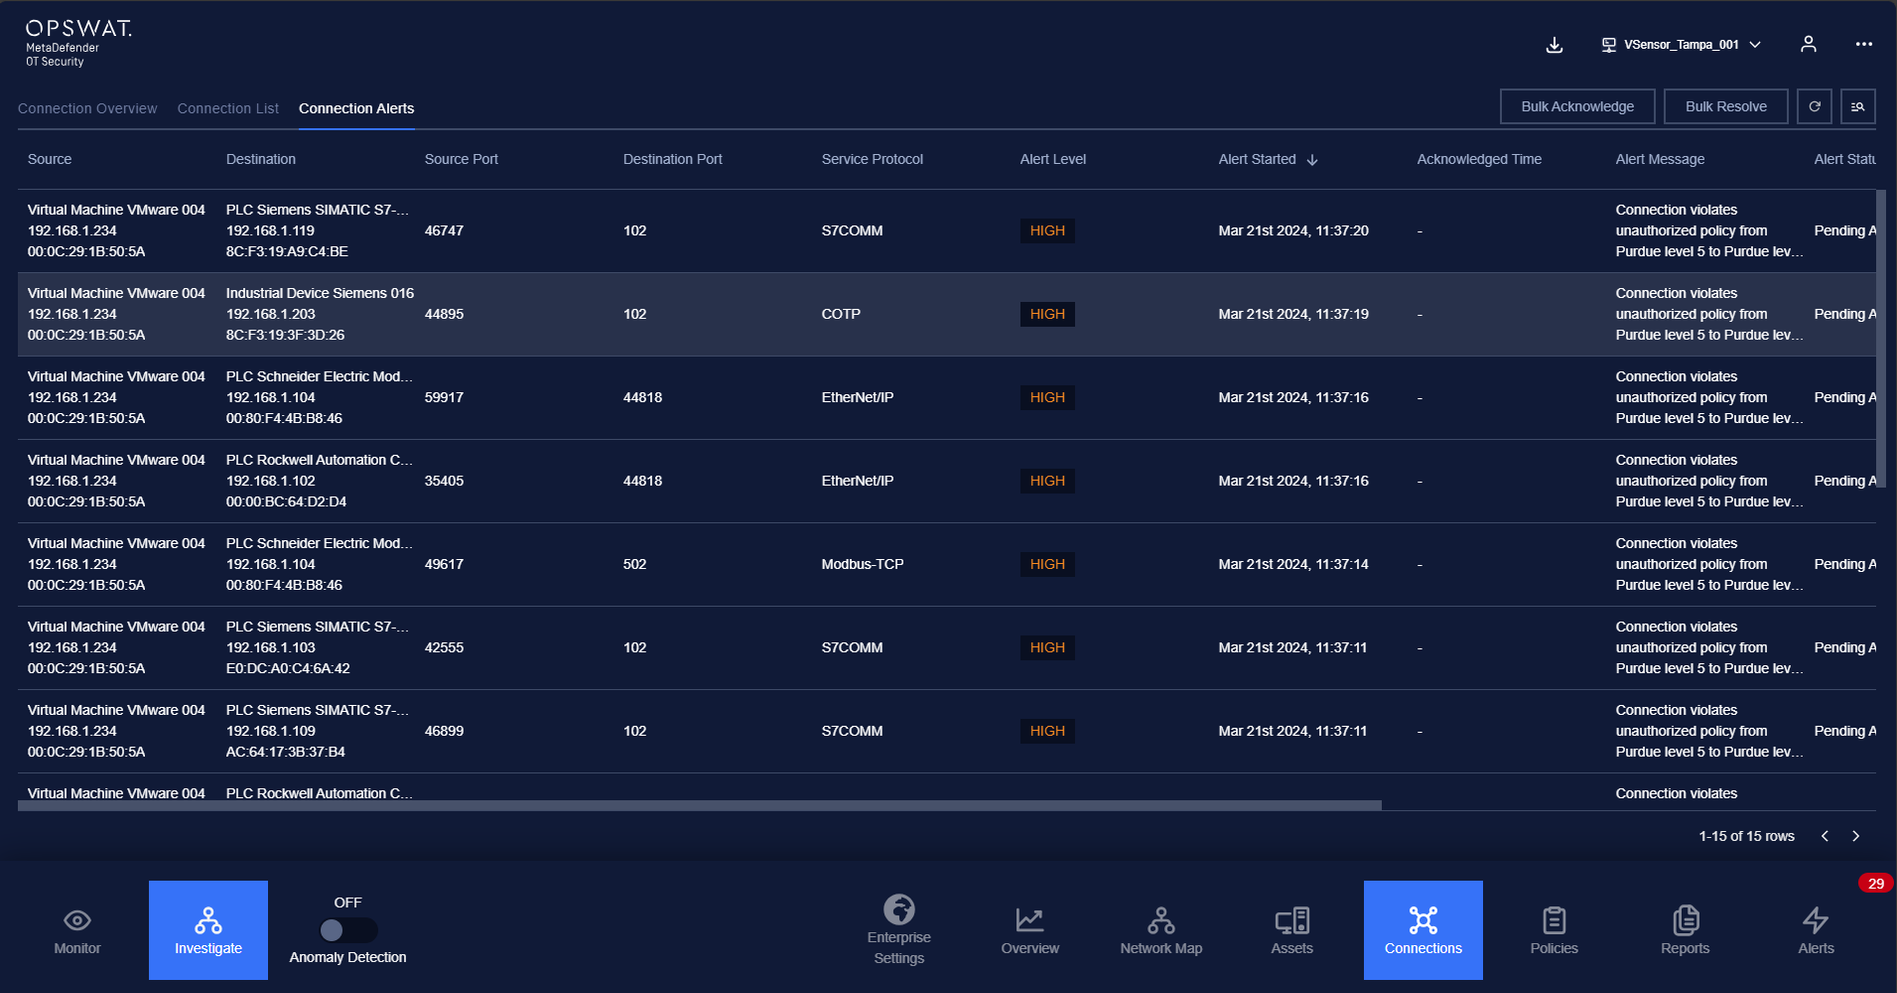Image resolution: width=1897 pixels, height=993 pixels.
Task: Click Destination Port column header
Action: point(672,159)
